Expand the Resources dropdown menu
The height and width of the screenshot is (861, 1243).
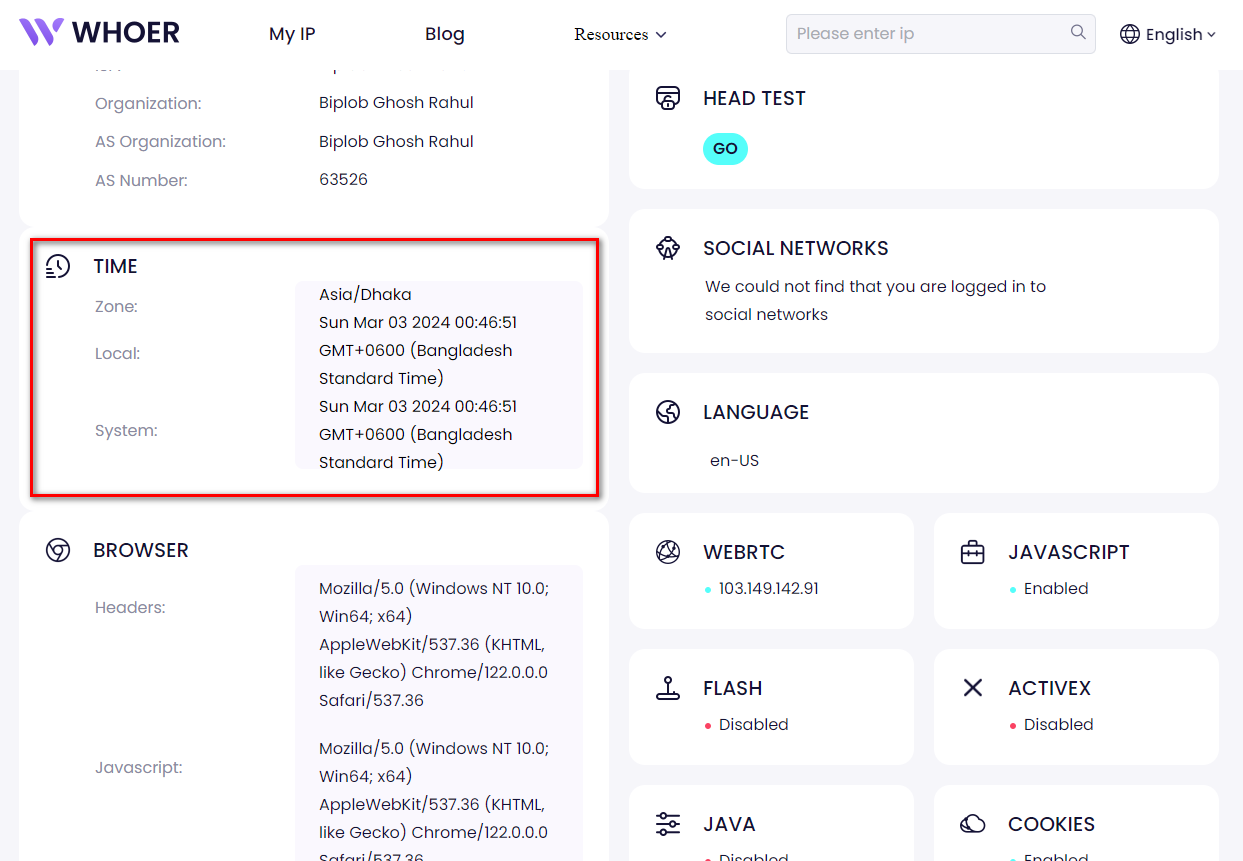click(x=620, y=34)
